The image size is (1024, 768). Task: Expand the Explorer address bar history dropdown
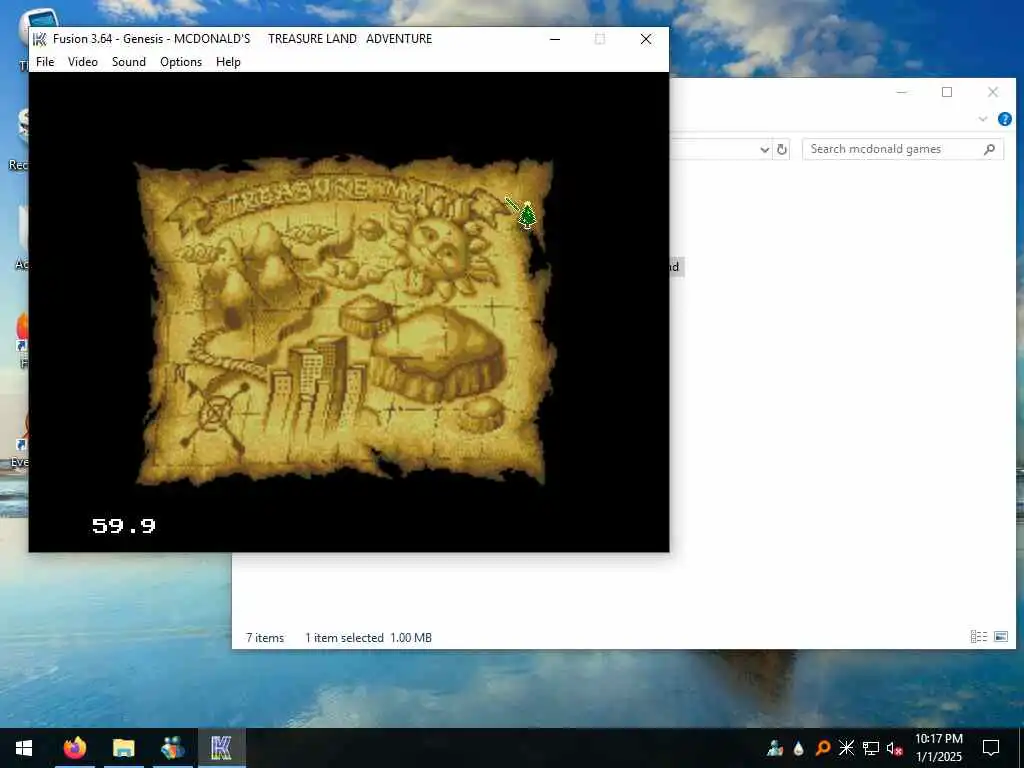[765, 150]
